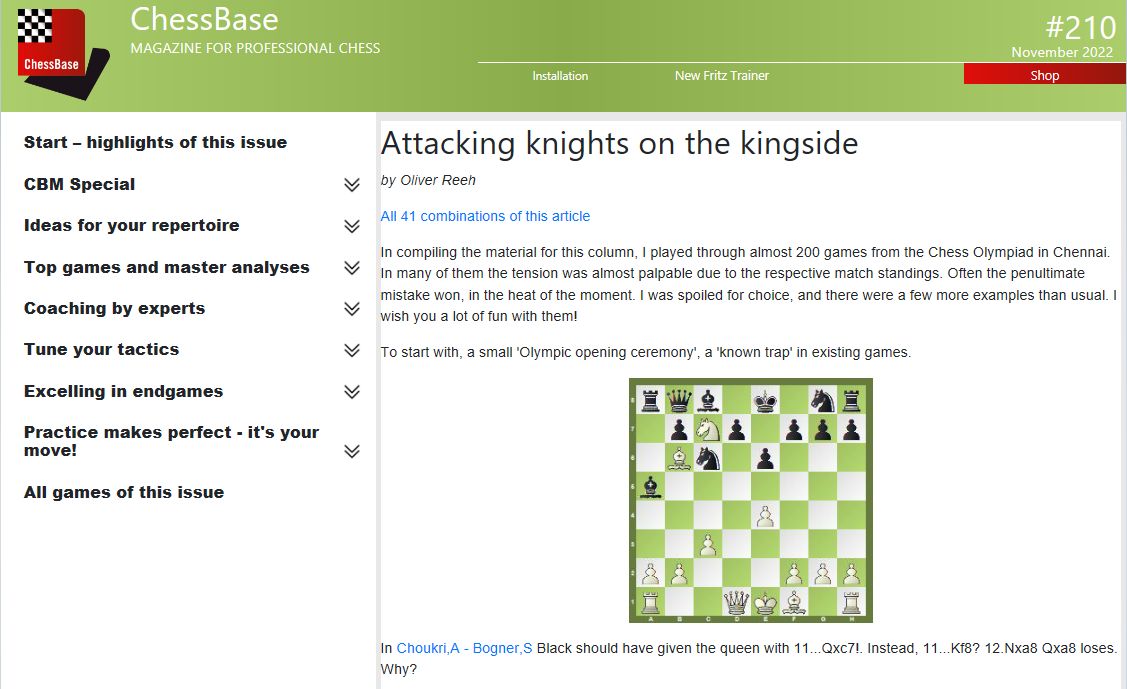Image resolution: width=1127 pixels, height=689 pixels.
Task: Click the black pawn on b7
Action: coord(679,429)
